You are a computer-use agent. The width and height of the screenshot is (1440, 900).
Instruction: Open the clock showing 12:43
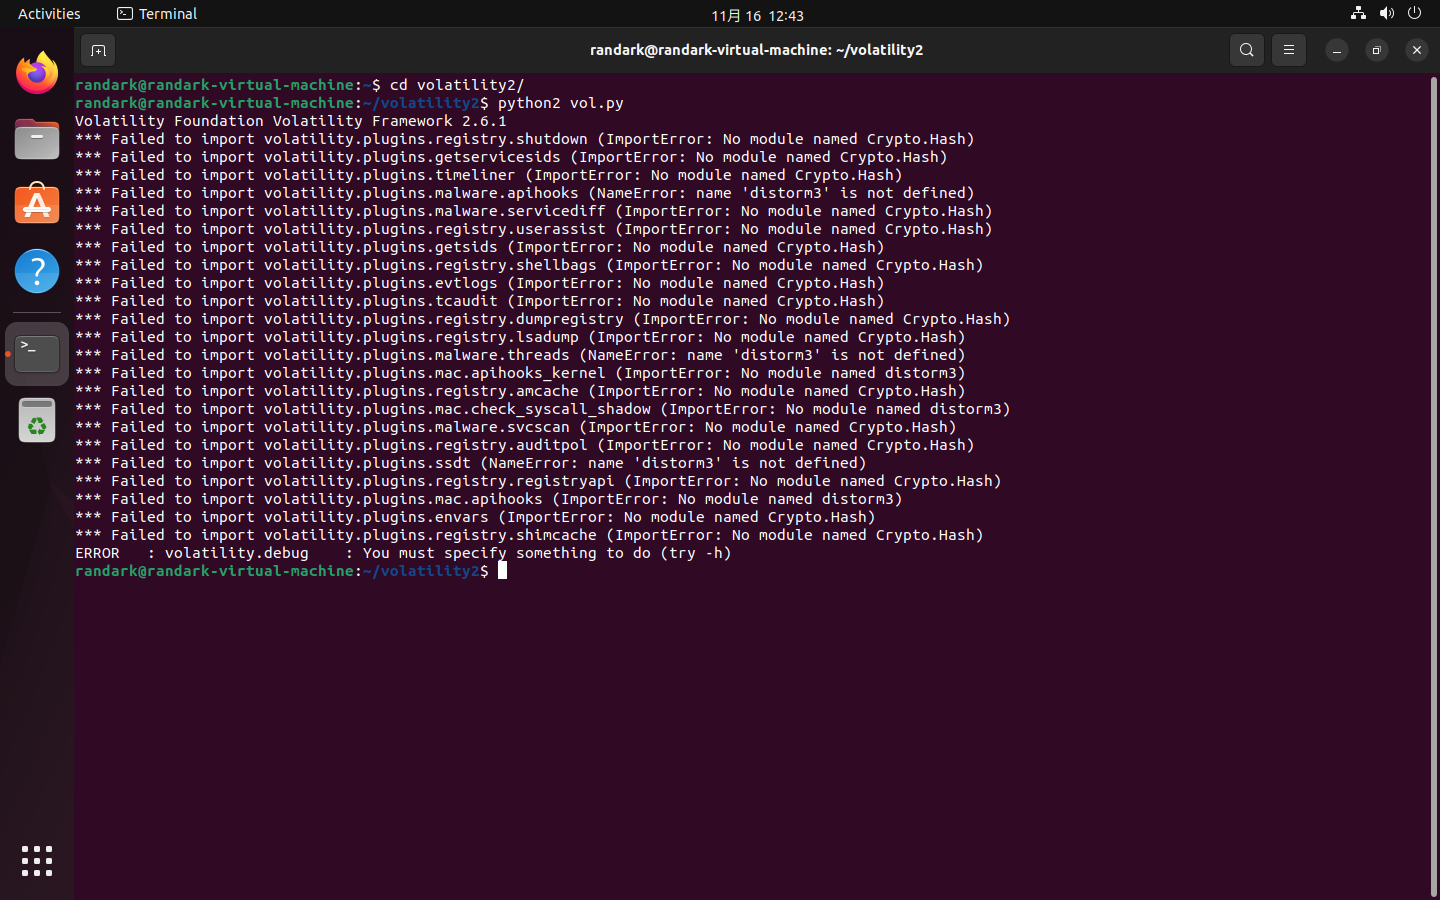[757, 15]
